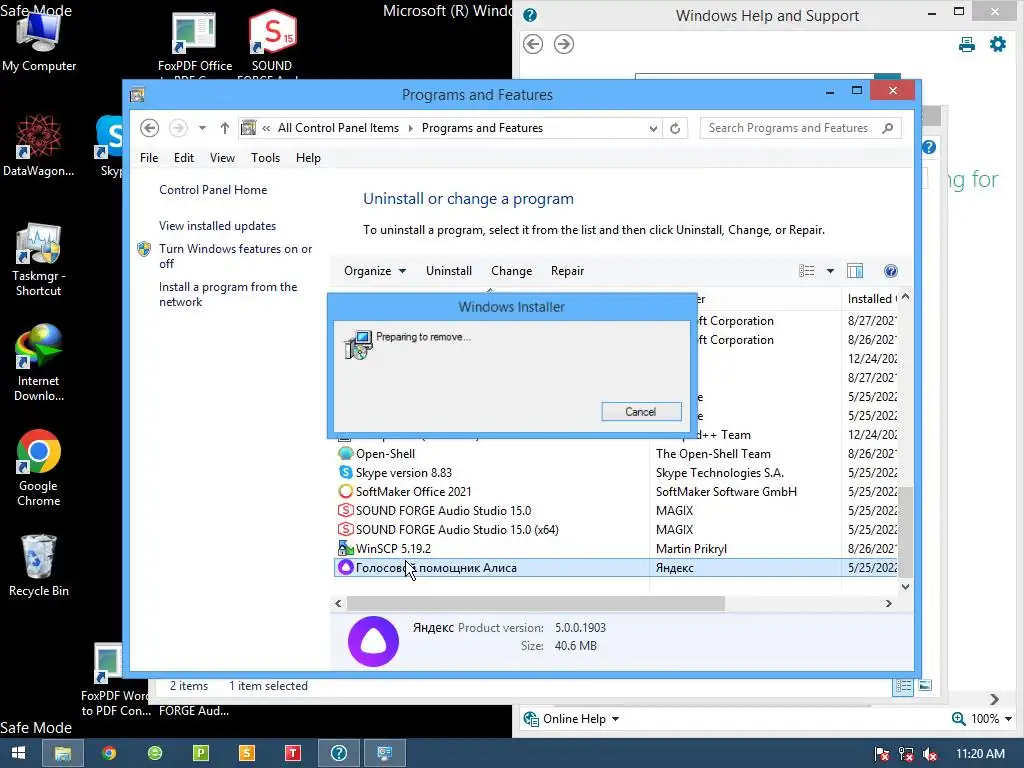Open Help and Support taskbar button
This screenshot has height=768, width=1024.
coord(339,753)
